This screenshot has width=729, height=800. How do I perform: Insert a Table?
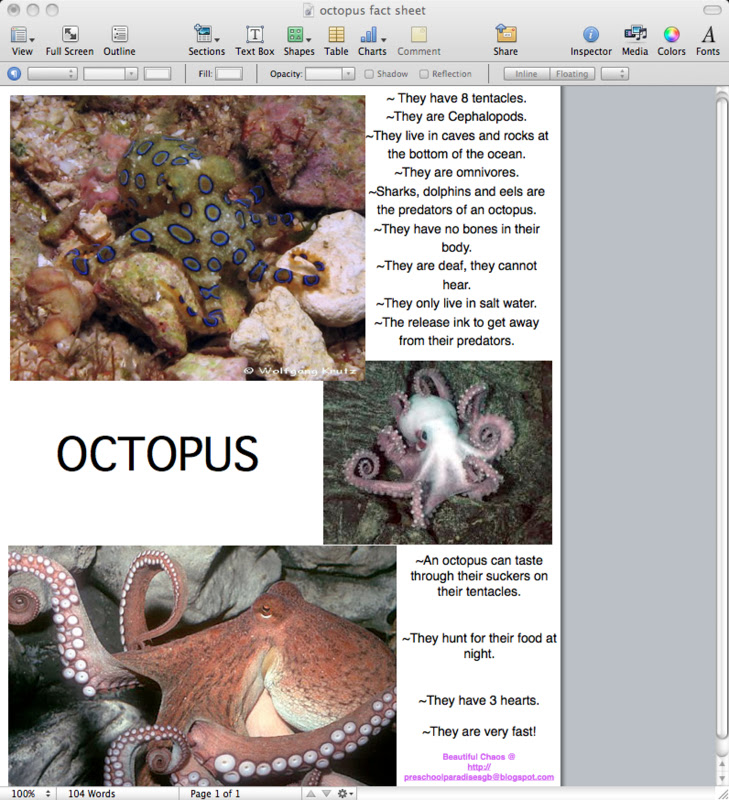[x=336, y=41]
